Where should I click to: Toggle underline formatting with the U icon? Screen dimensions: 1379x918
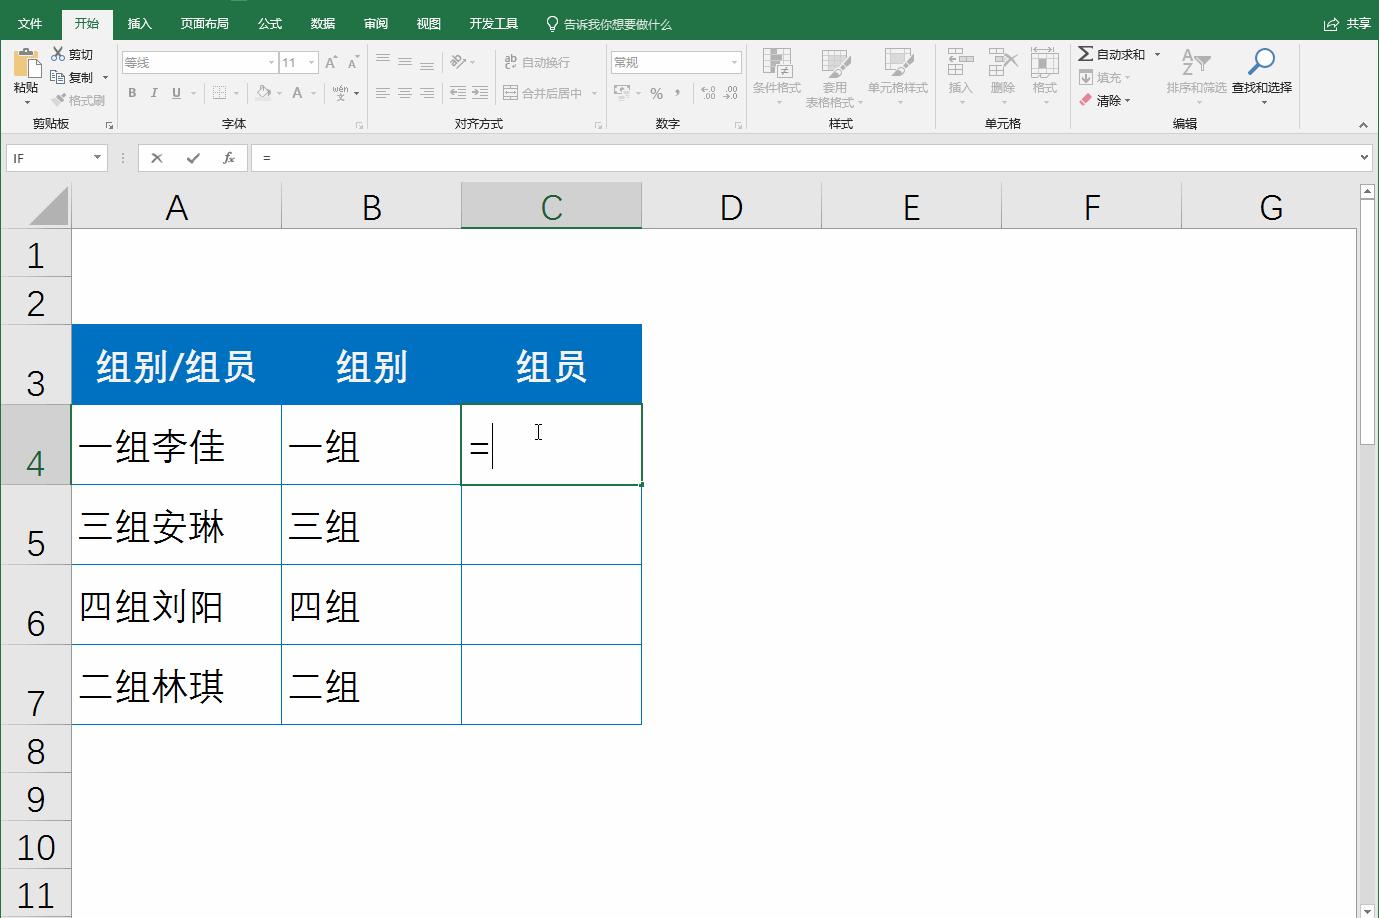coord(175,92)
